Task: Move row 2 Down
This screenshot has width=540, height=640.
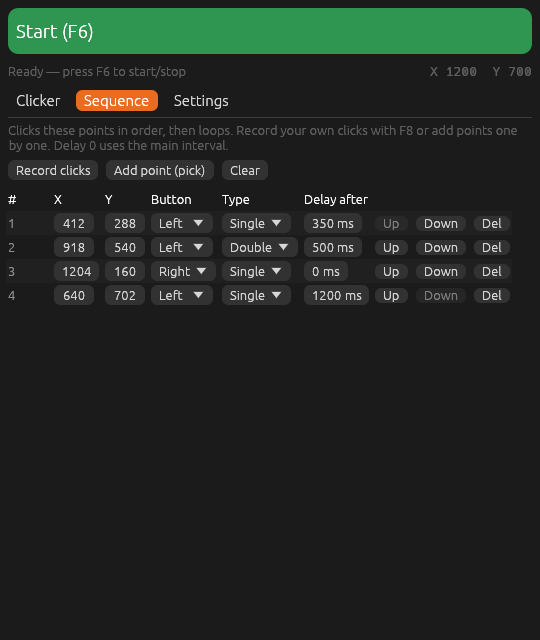Action: point(441,248)
